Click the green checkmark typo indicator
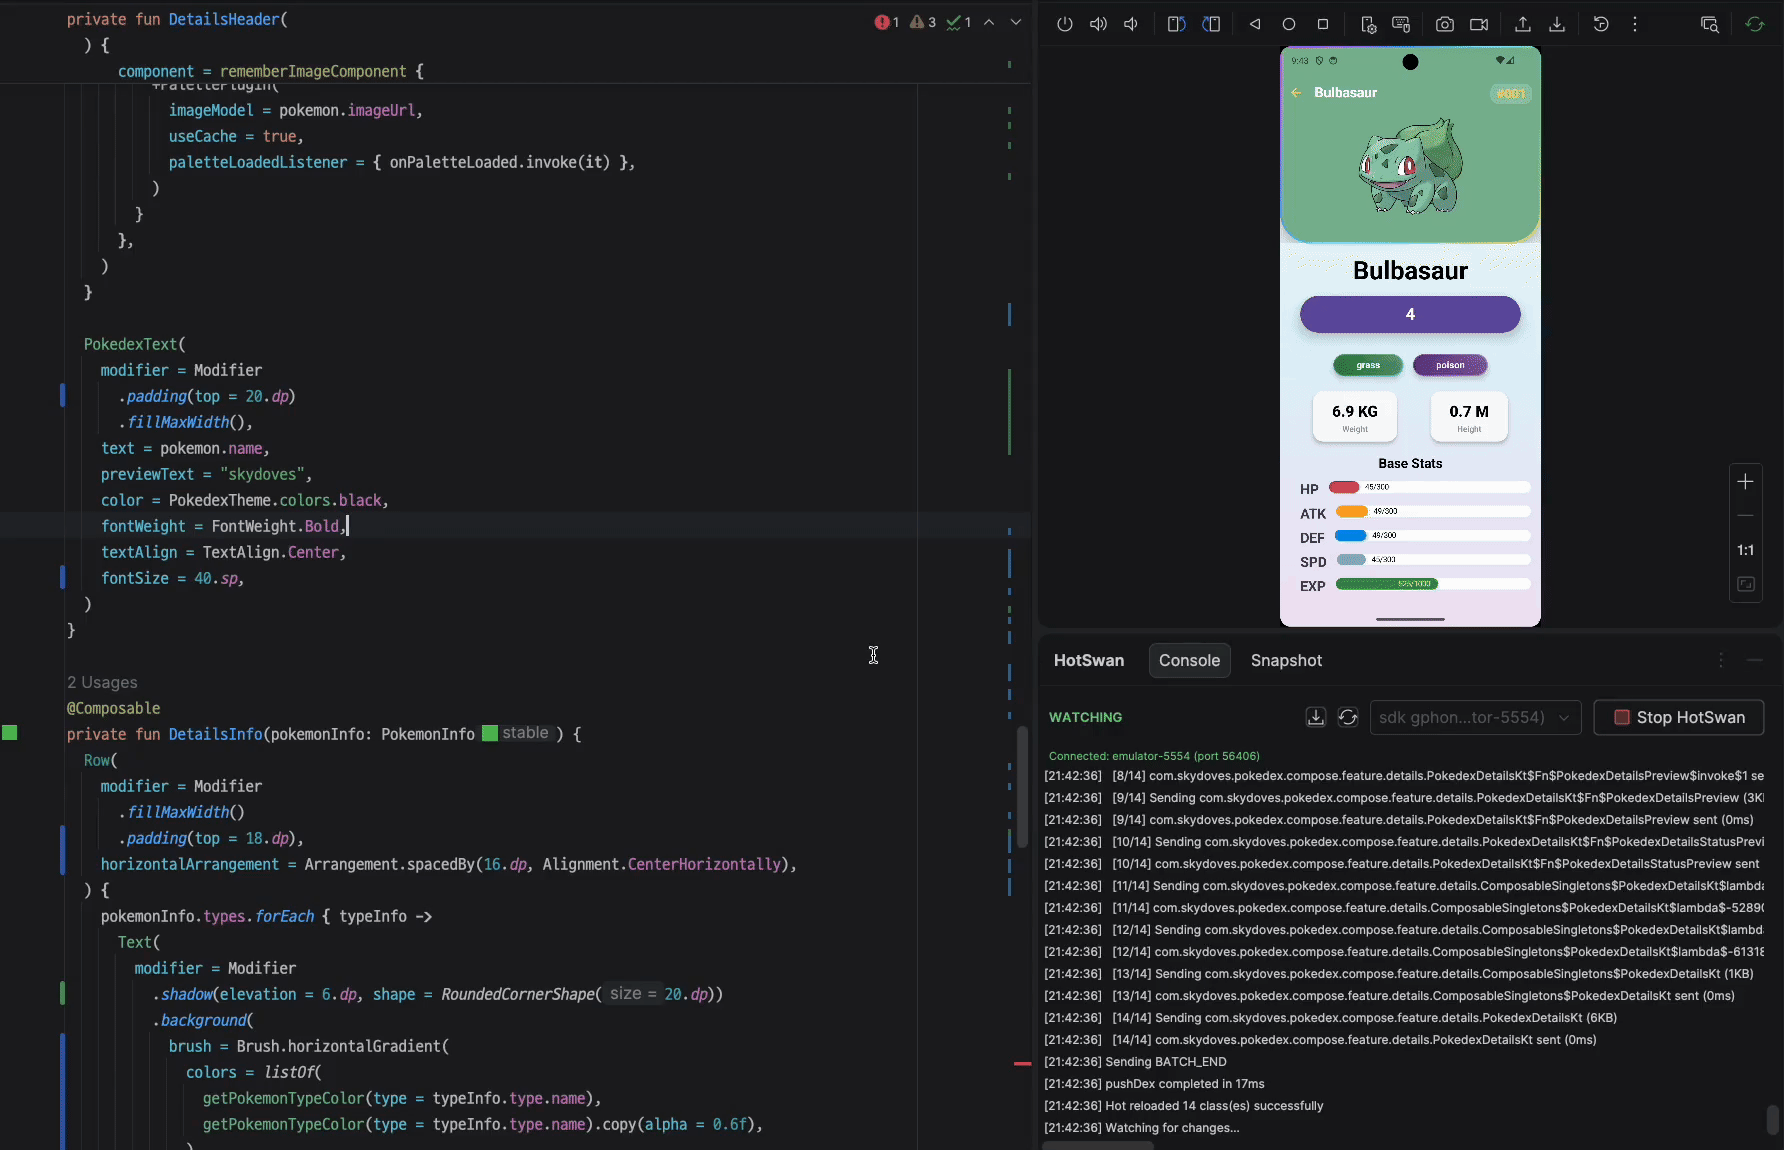1784x1150 pixels. (x=959, y=22)
